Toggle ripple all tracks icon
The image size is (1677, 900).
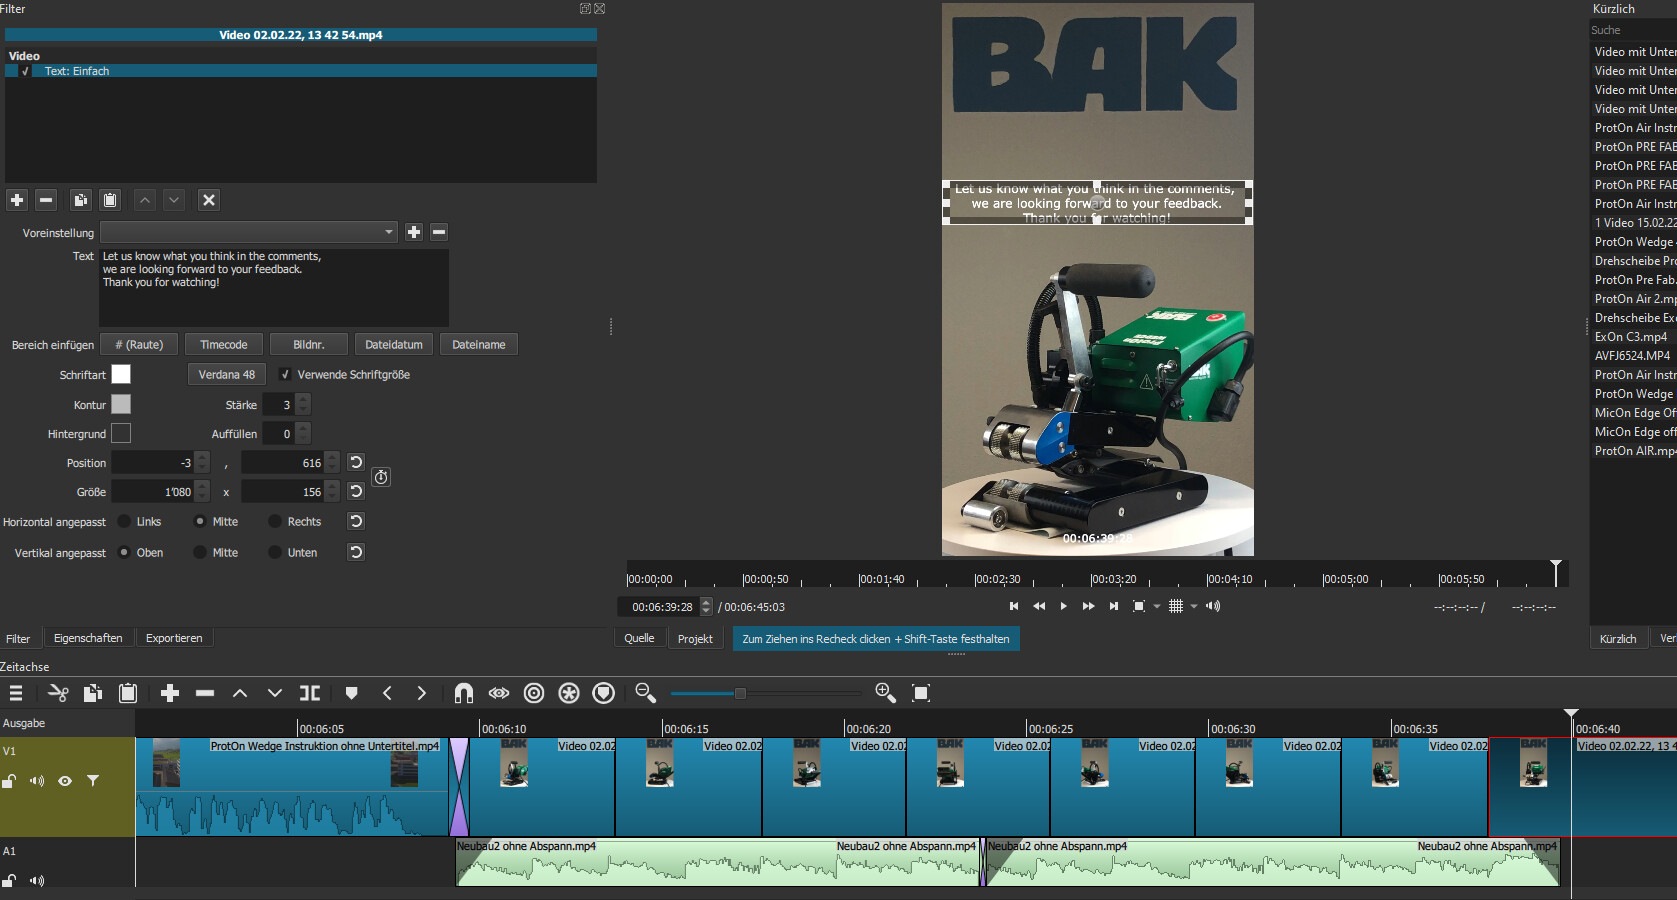569,693
